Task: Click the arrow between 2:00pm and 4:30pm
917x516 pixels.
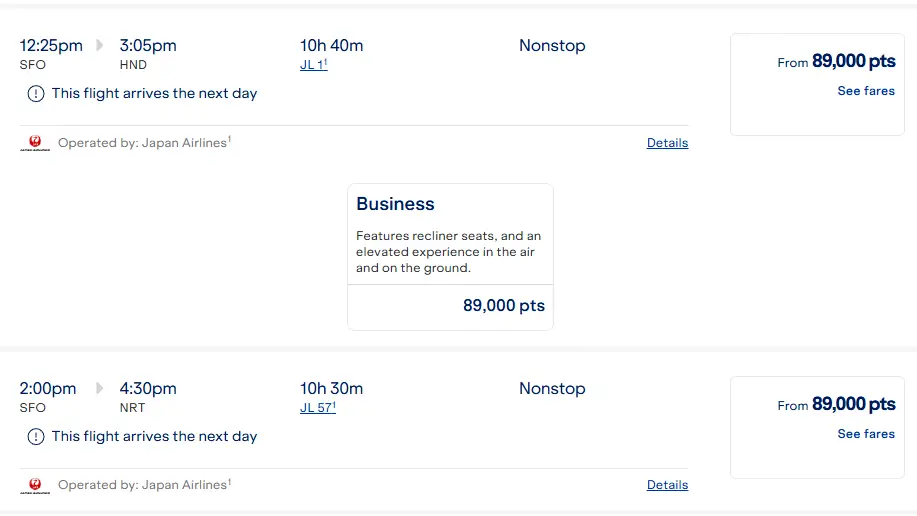Action: (99, 388)
